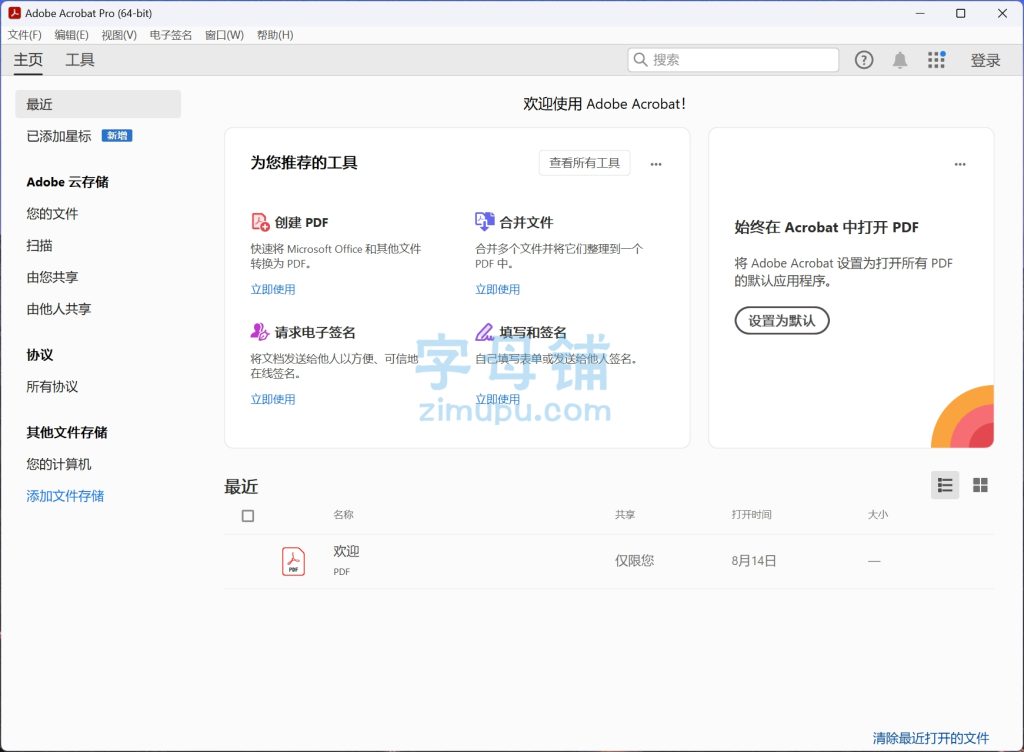This screenshot has width=1024, height=752.
Task: Open the 编辑(E) menu
Action: click(x=71, y=35)
